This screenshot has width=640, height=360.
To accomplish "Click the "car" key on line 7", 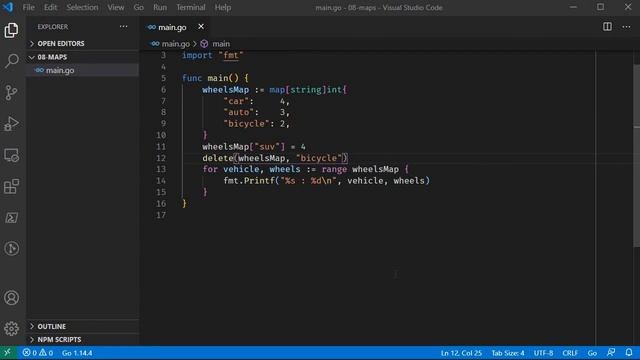I will [236, 101].
